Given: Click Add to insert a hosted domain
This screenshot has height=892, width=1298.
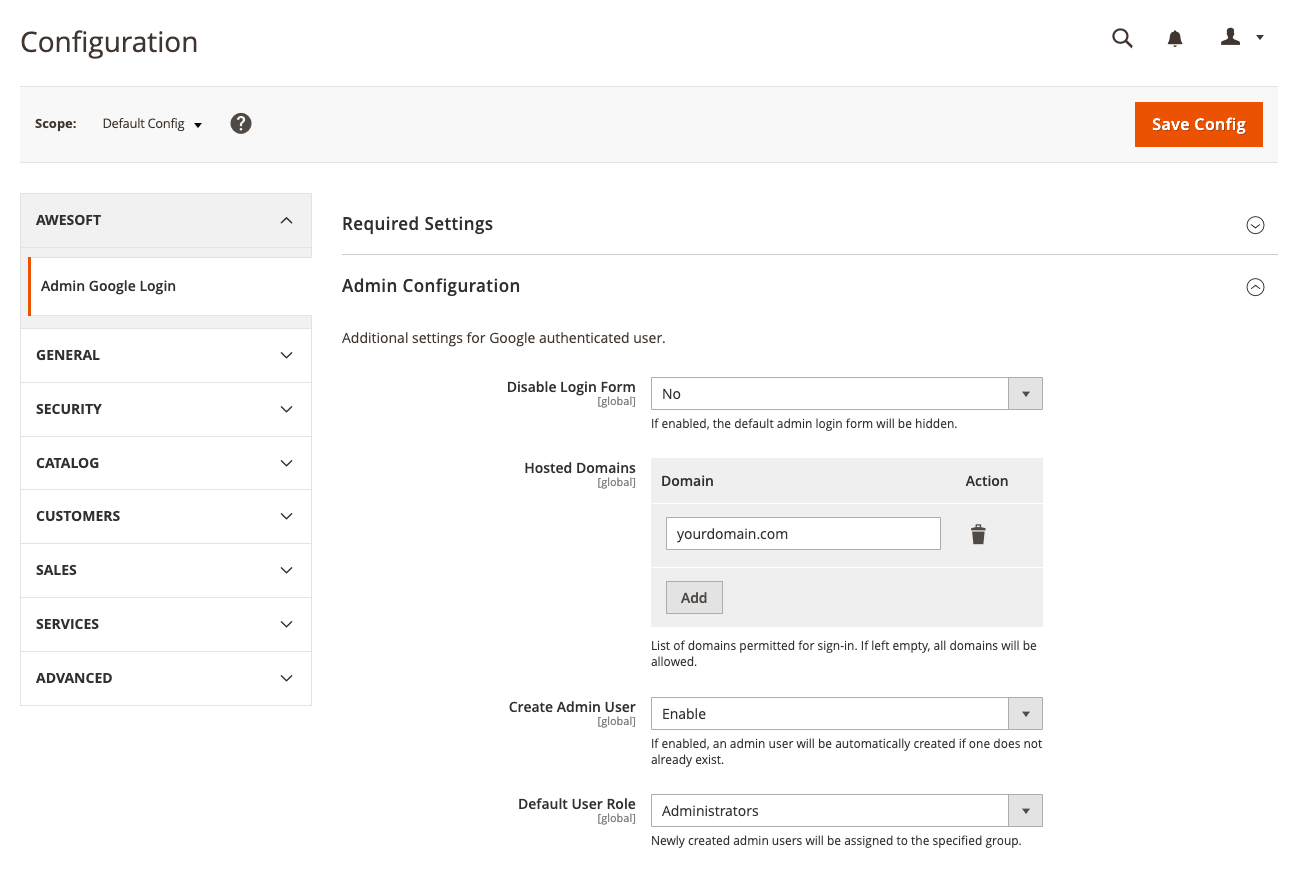Looking at the screenshot, I should coord(694,598).
